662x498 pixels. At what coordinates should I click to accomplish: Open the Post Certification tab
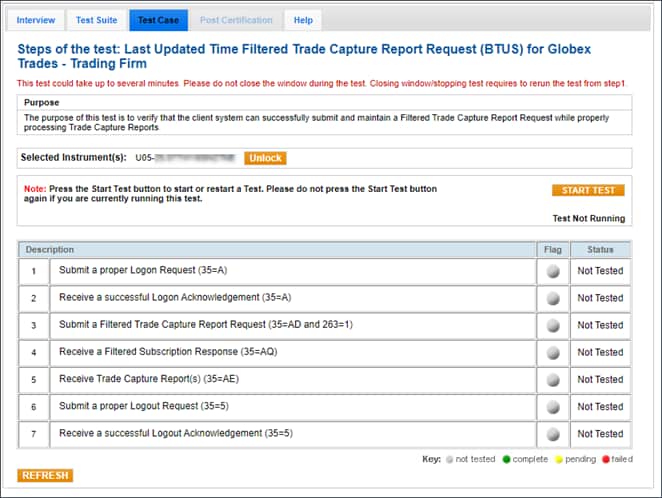235,20
